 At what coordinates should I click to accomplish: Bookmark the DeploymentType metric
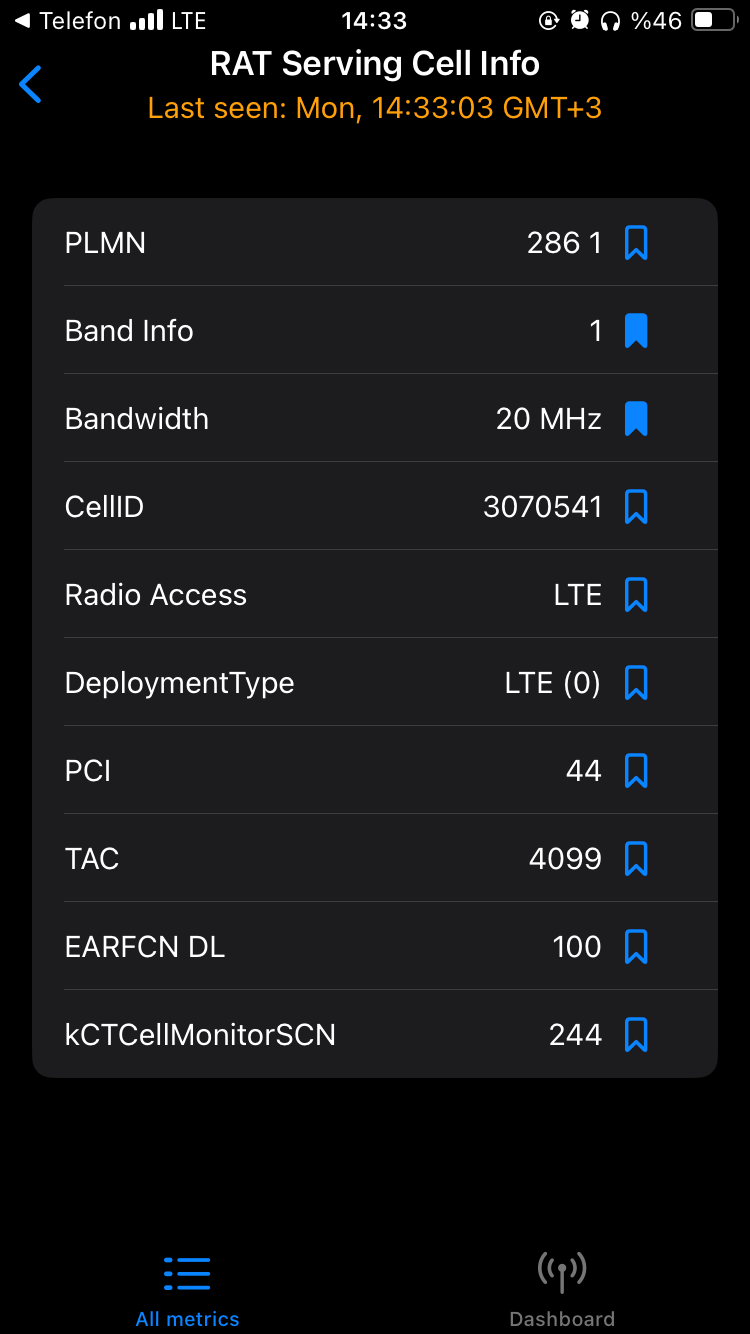[x=636, y=683]
